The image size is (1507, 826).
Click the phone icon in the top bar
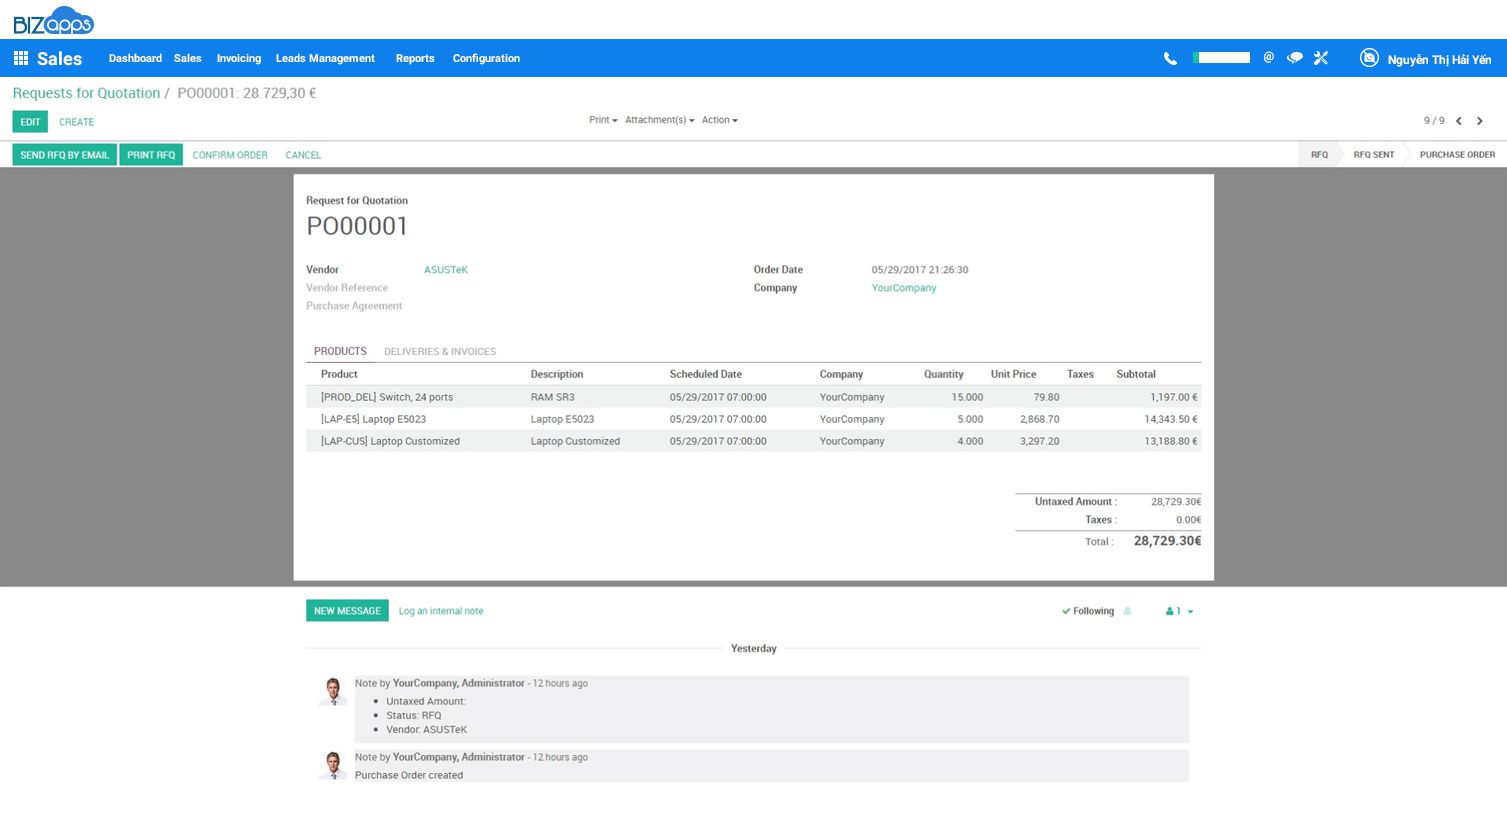click(1169, 58)
